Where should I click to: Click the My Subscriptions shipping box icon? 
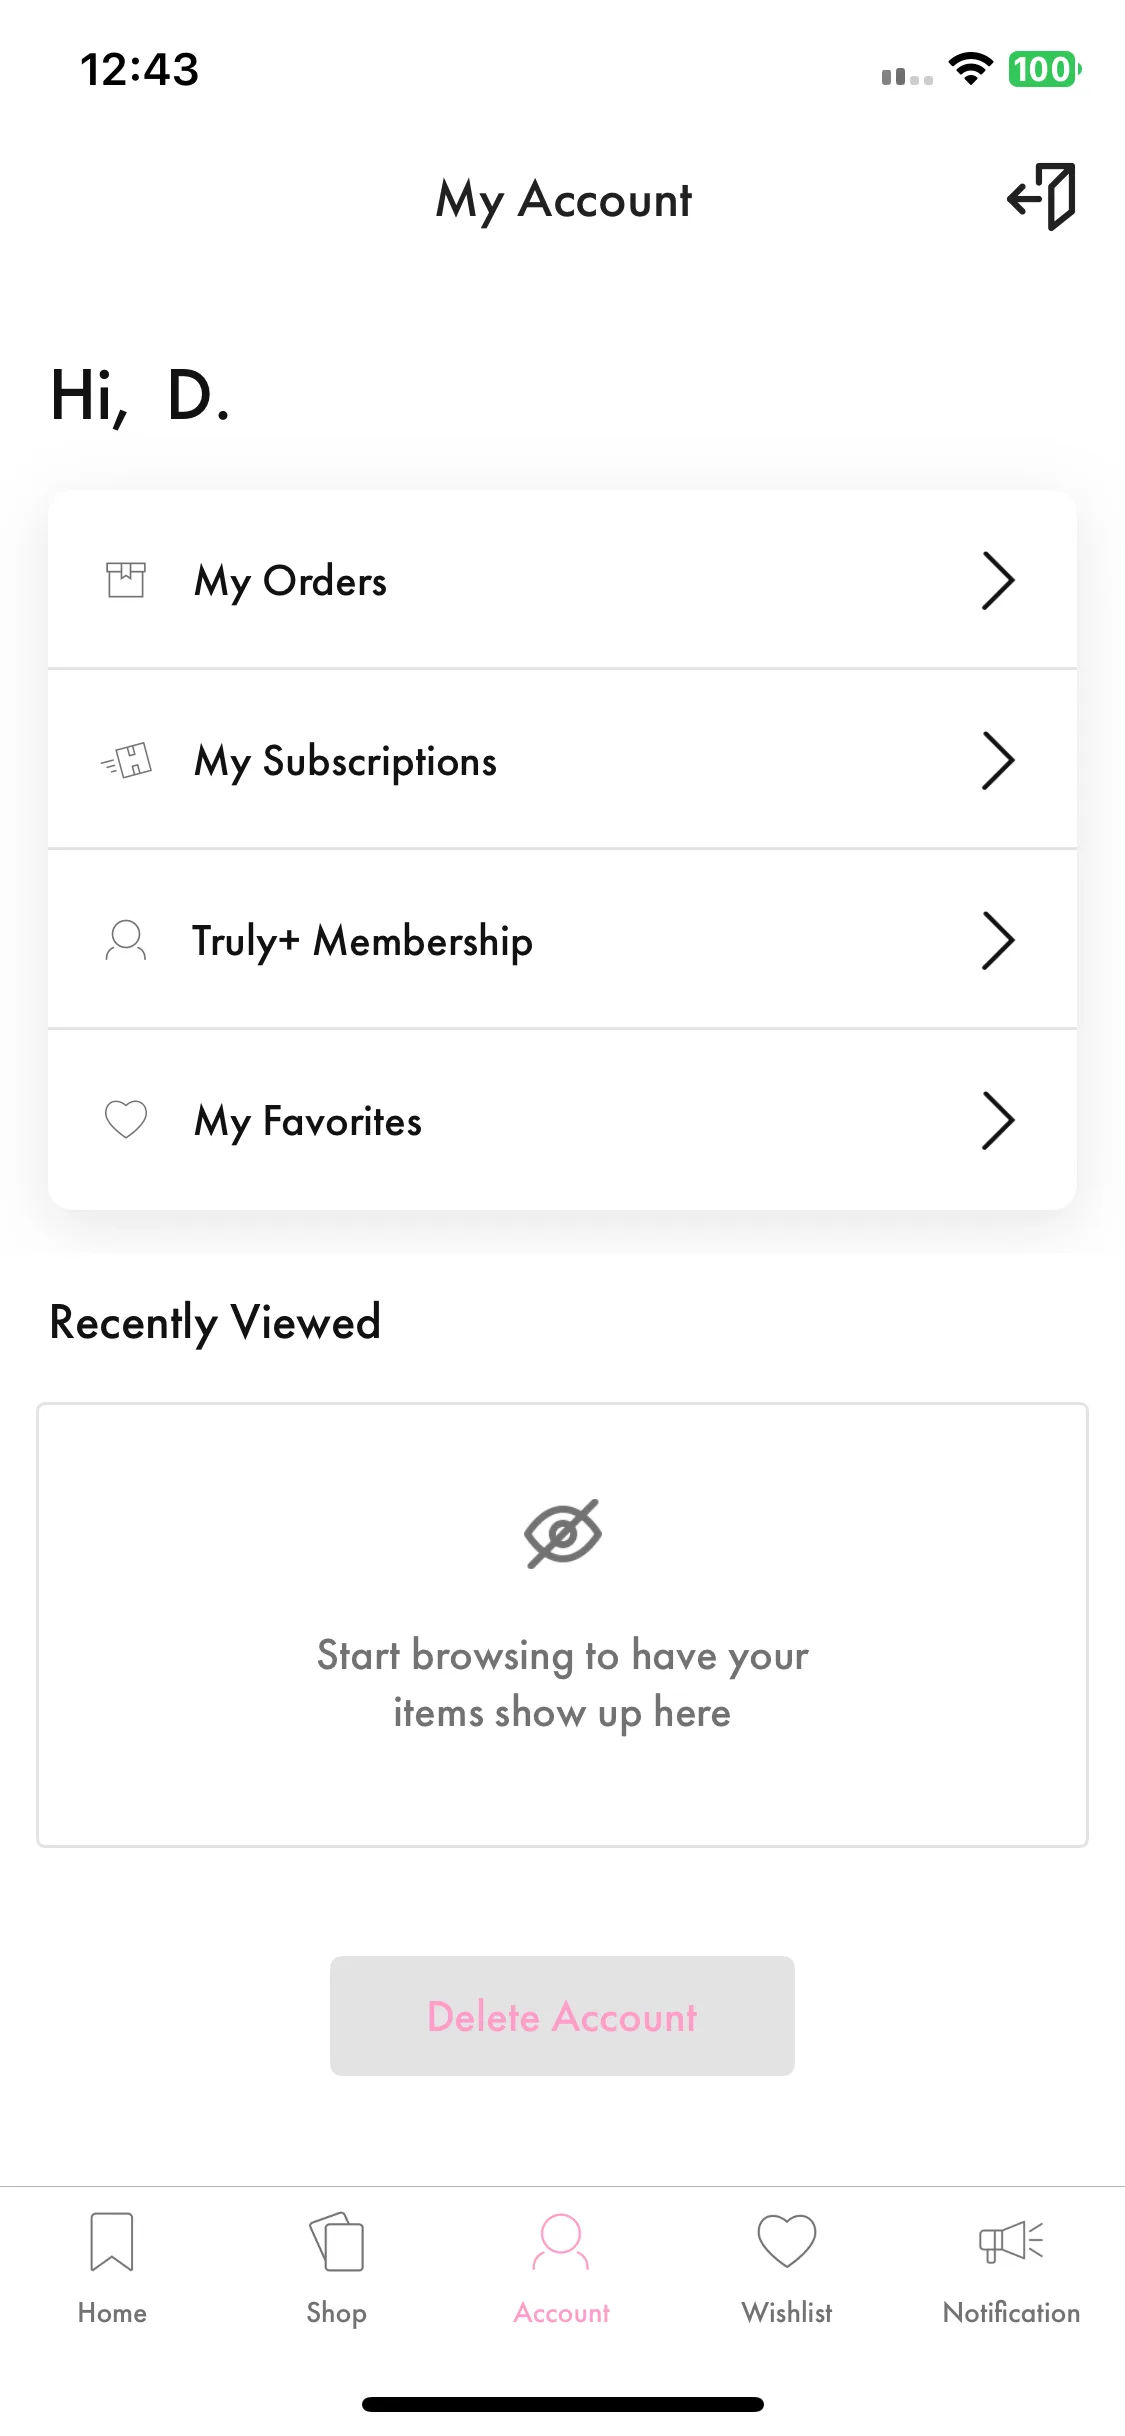pos(126,761)
